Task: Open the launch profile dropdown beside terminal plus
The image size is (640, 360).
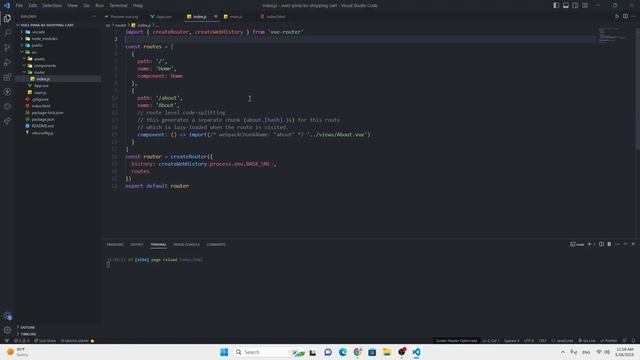Action: click(594, 244)
